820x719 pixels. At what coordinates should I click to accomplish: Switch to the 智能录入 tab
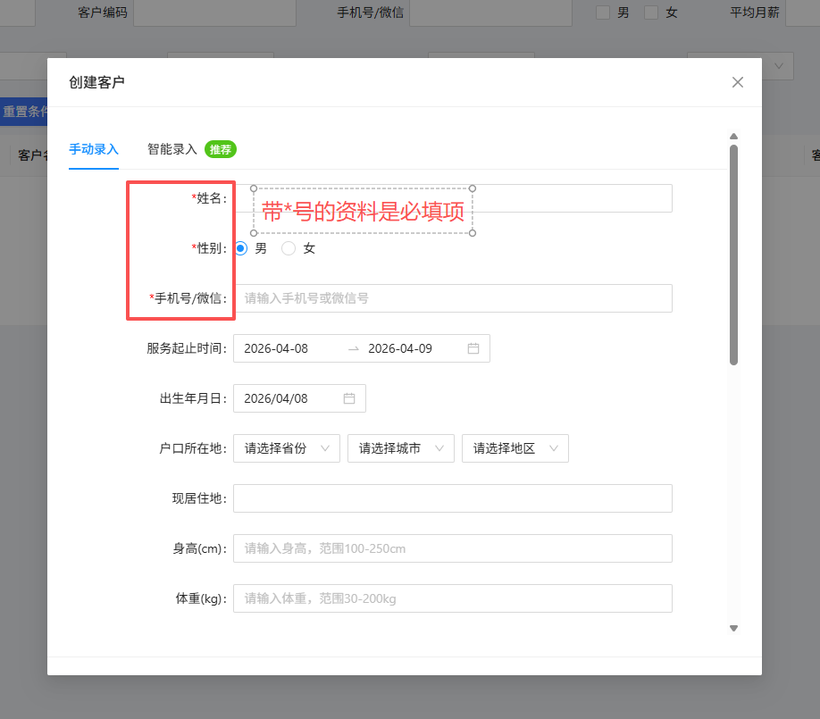coord(172,149)
